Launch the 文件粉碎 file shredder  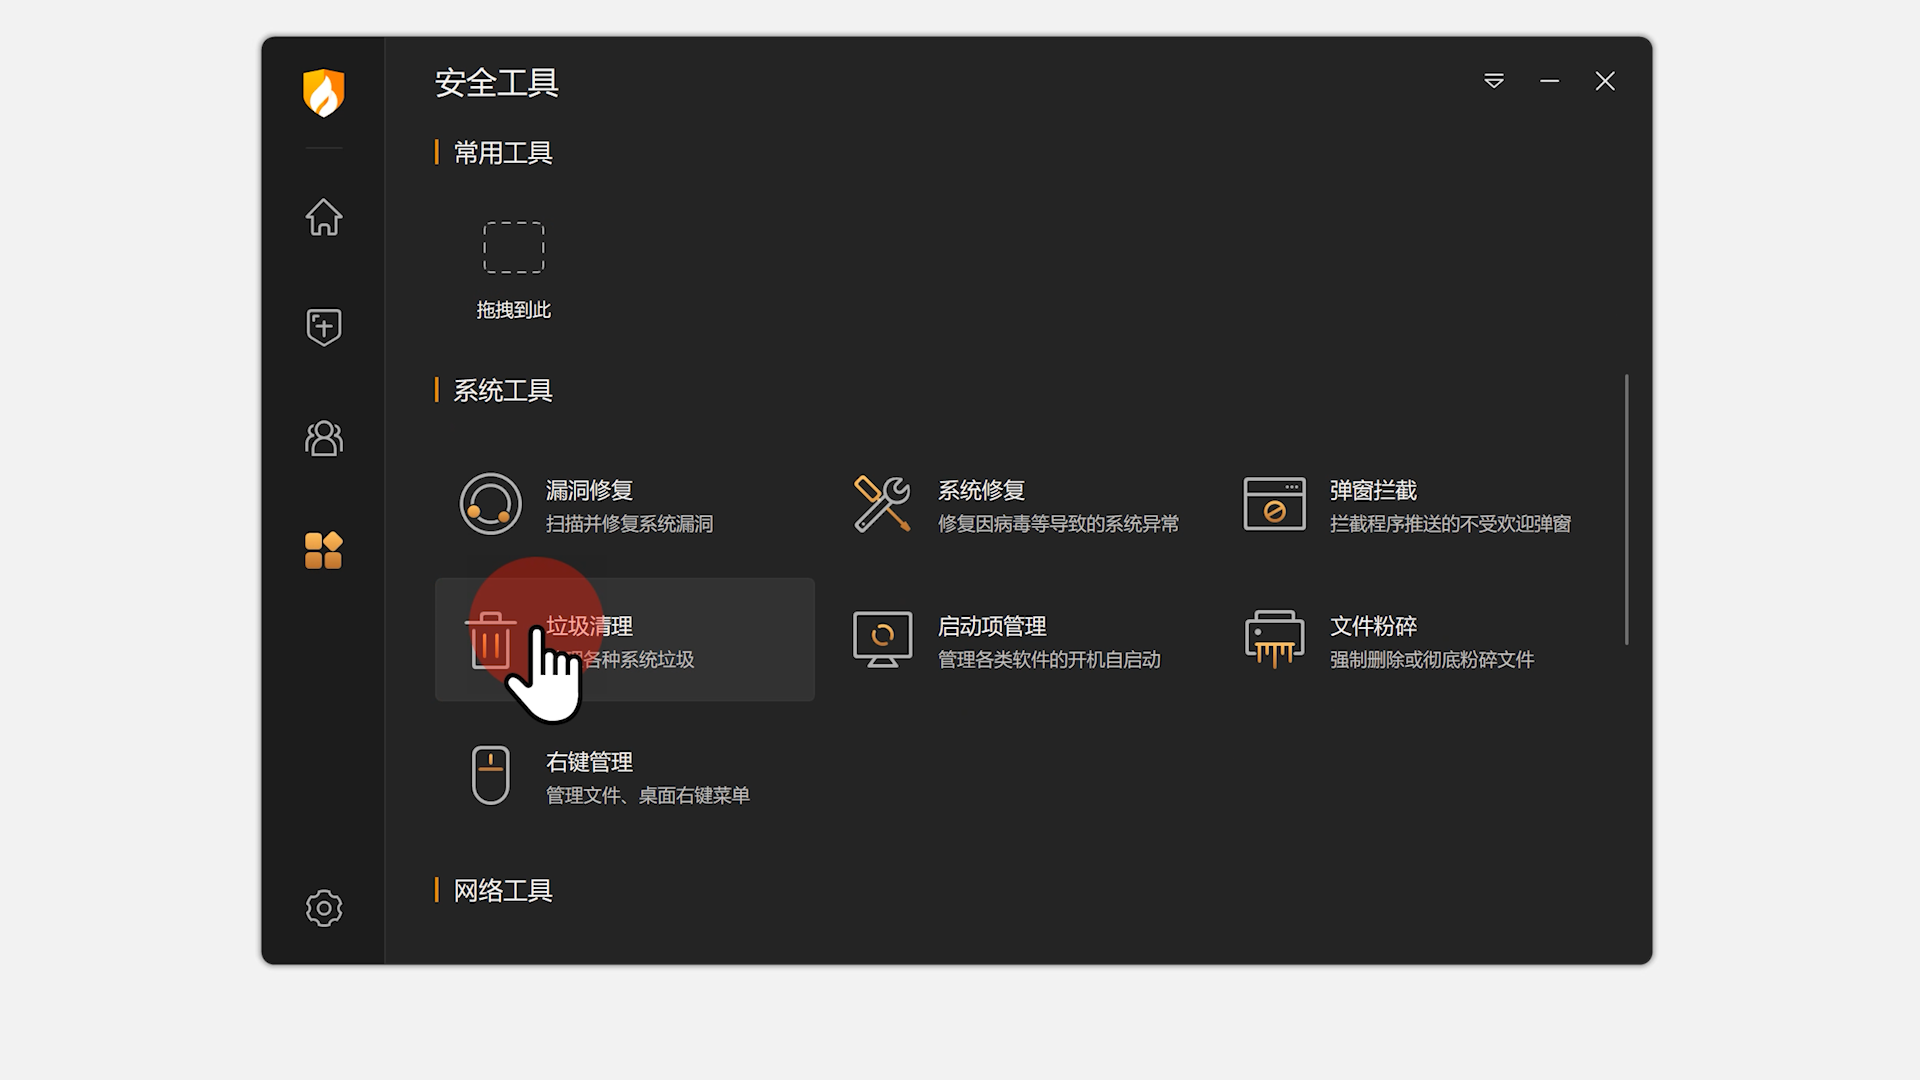coord(1373,640)
